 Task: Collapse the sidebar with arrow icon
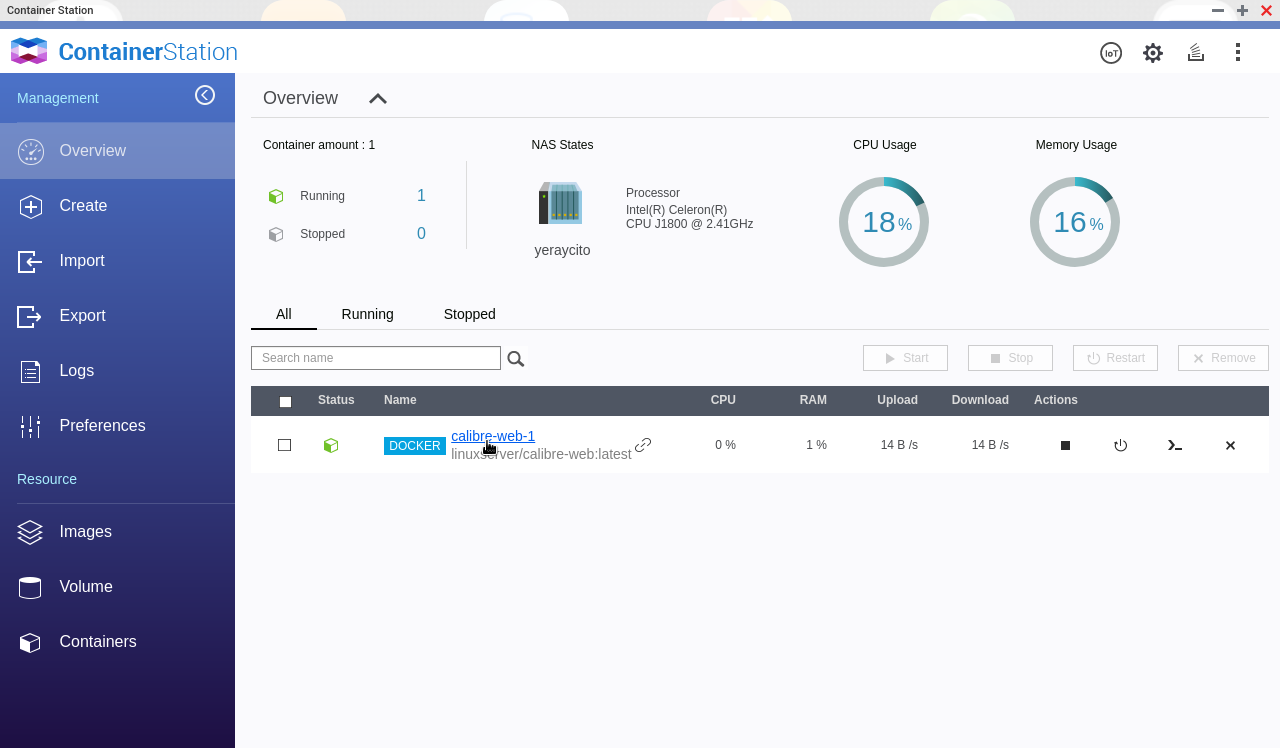(x=205, y=95)
